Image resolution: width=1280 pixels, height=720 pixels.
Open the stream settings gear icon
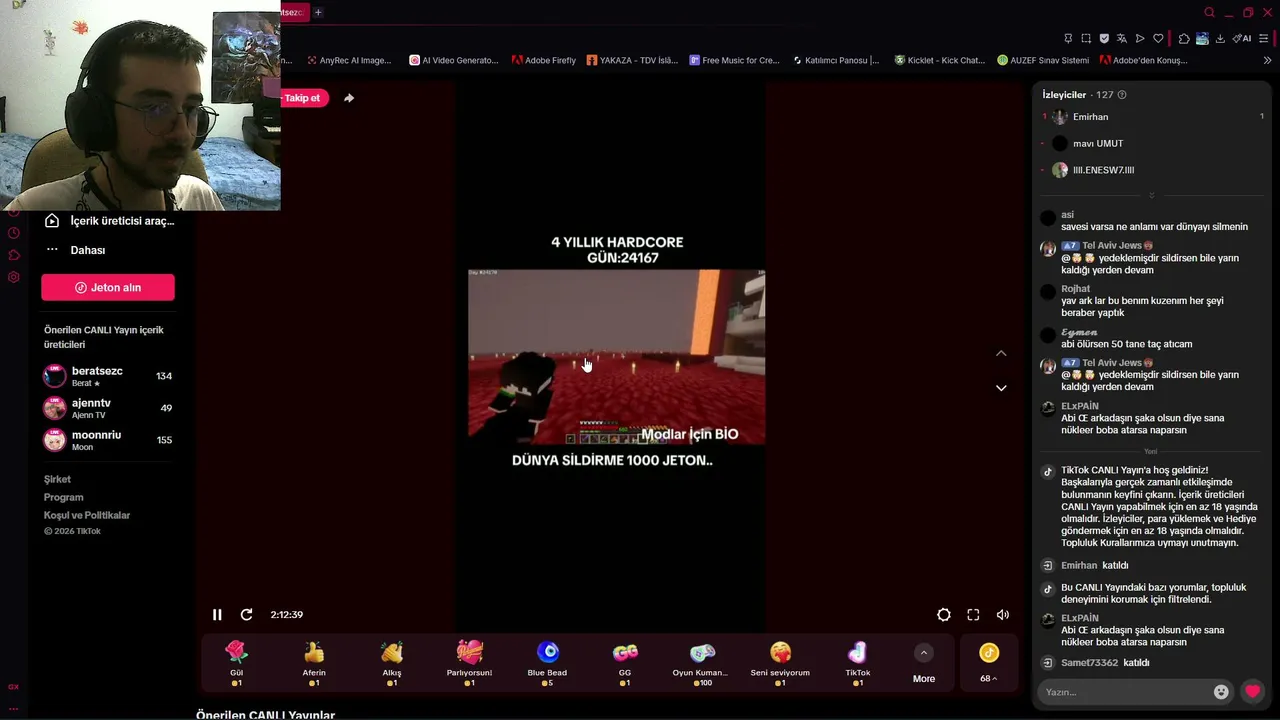[x=944, y=615]
